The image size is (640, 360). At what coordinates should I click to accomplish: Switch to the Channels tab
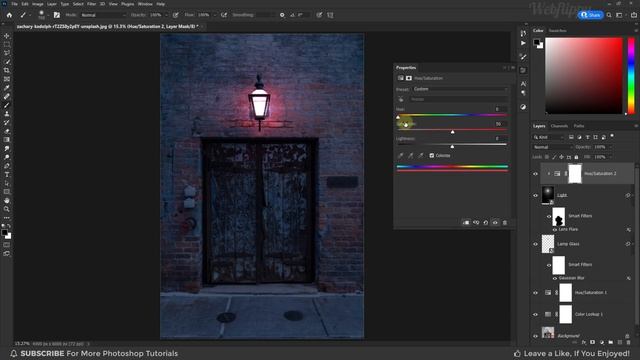(x=559, y=126)
